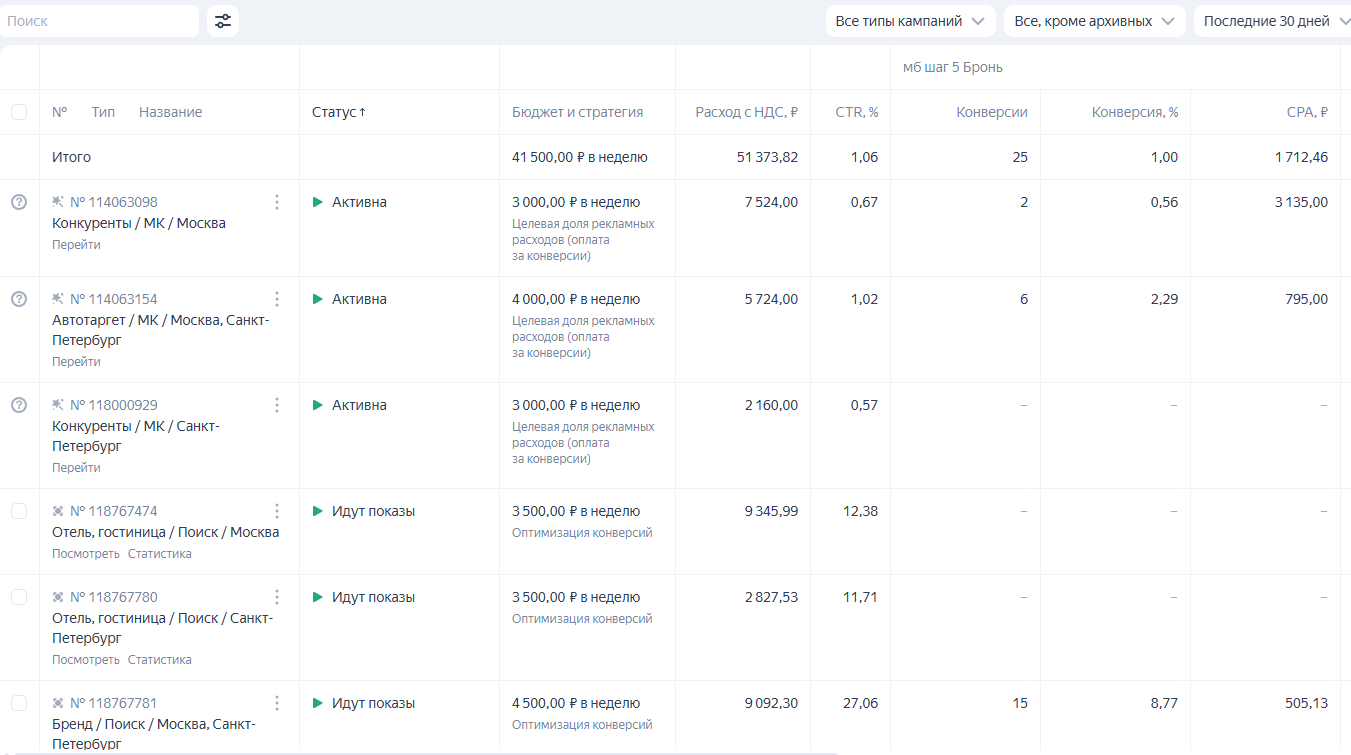This screenshot has height=755, width=1351.
Task: Expand the 'Все, кроме архивных' filter dropdown
Action: [x=1094, y=21]
